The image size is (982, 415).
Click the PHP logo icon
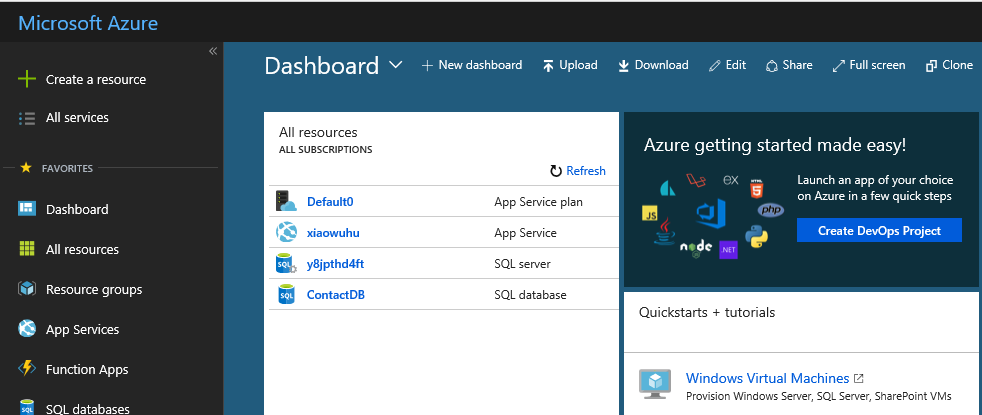771,210
